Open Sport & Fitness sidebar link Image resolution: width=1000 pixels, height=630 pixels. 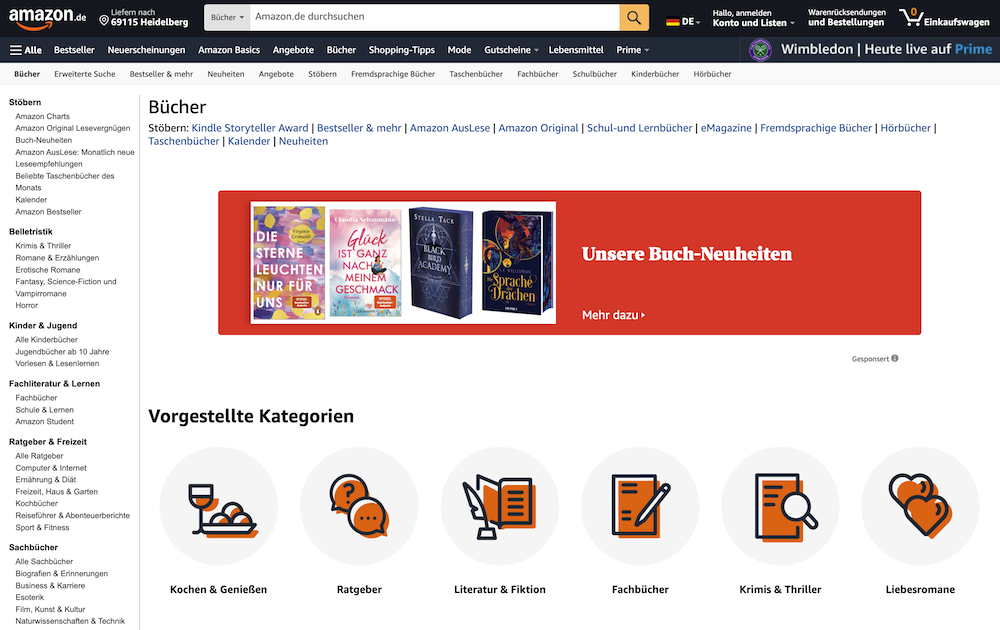coord(42,527)
